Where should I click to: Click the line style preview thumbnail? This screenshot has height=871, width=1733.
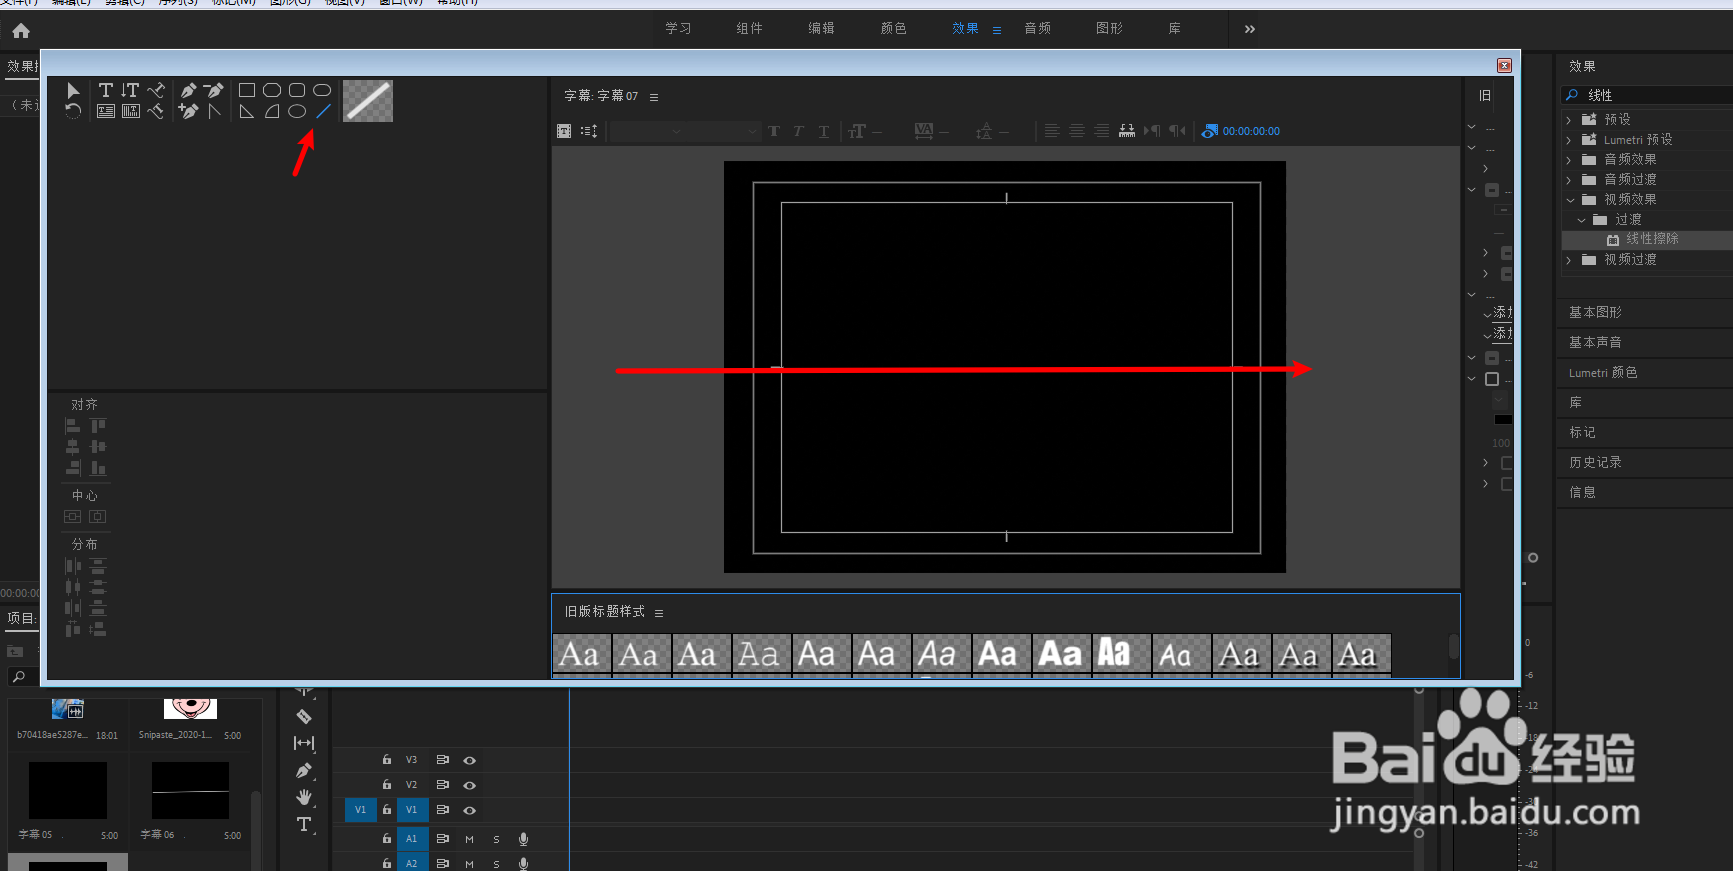pos(368,101)
